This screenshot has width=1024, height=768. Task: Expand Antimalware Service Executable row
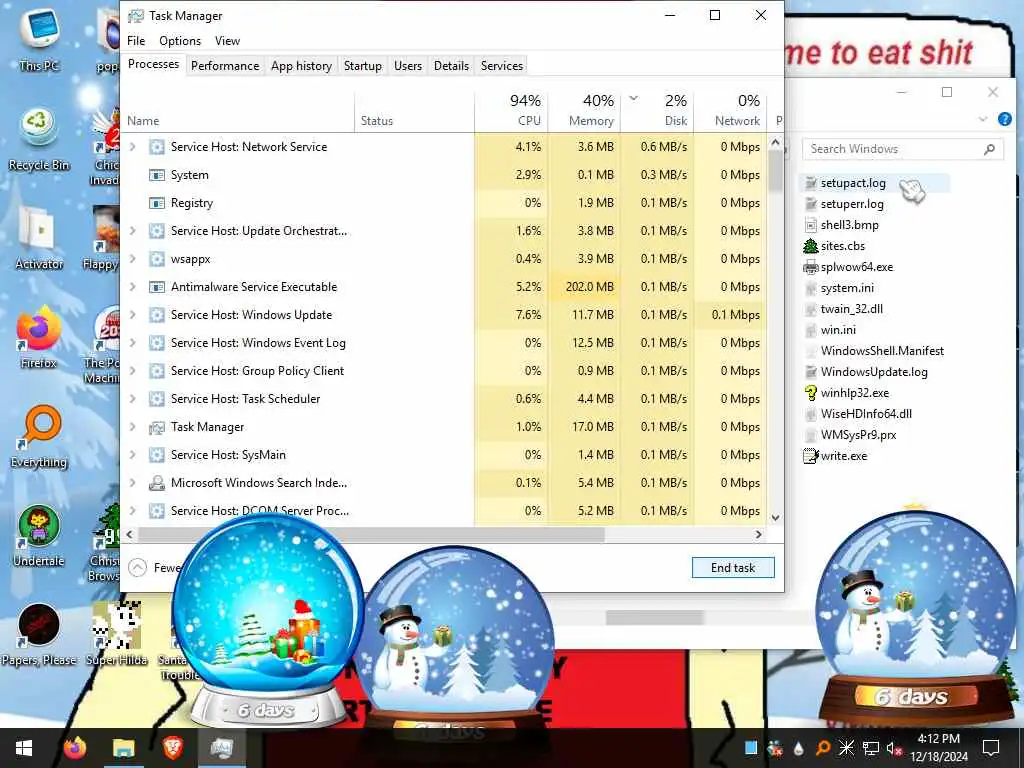[133, 287]
